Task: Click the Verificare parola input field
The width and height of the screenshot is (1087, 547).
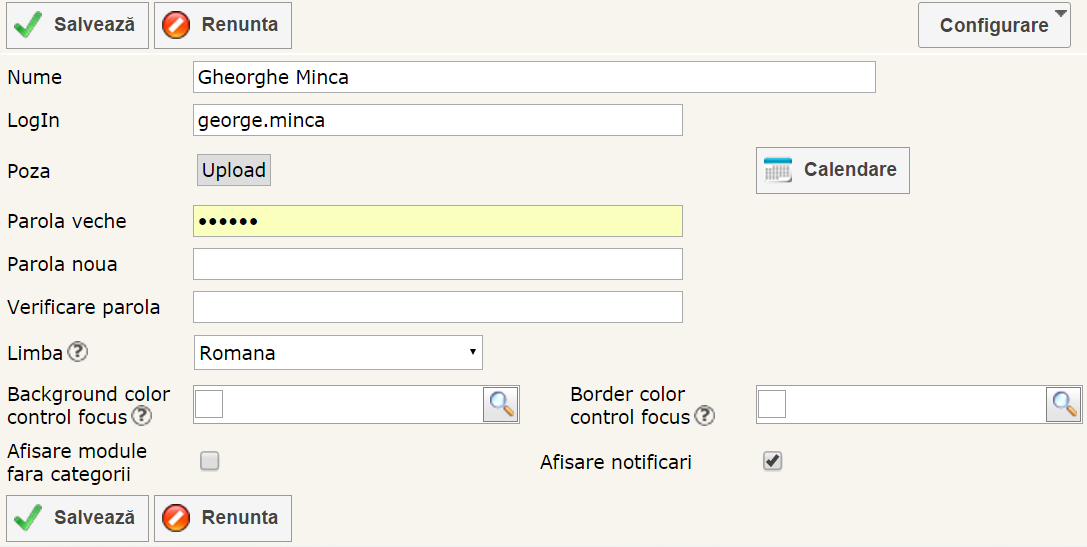Action: point(437,307)
